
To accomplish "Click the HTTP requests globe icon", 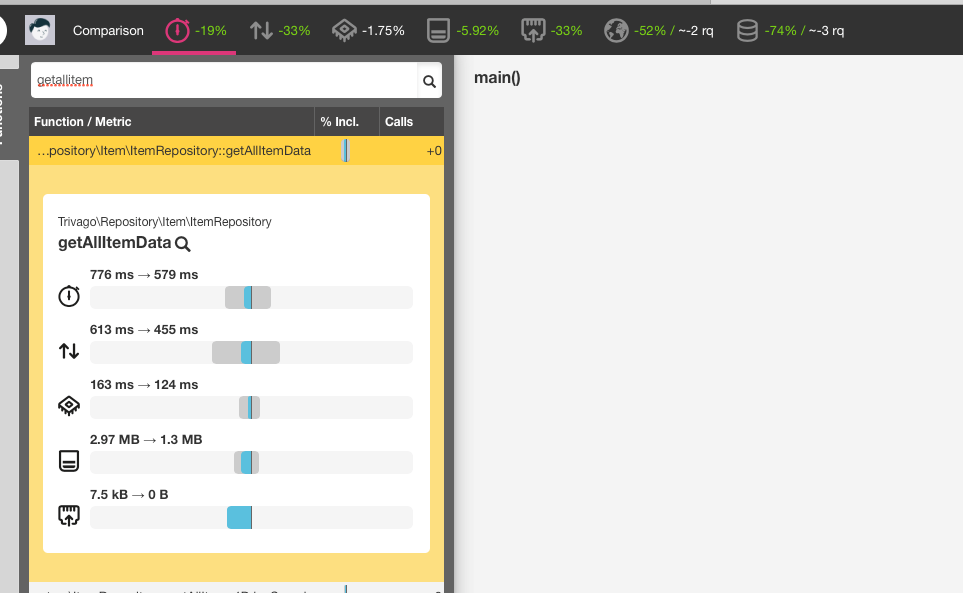I will (x=616, y=30).
